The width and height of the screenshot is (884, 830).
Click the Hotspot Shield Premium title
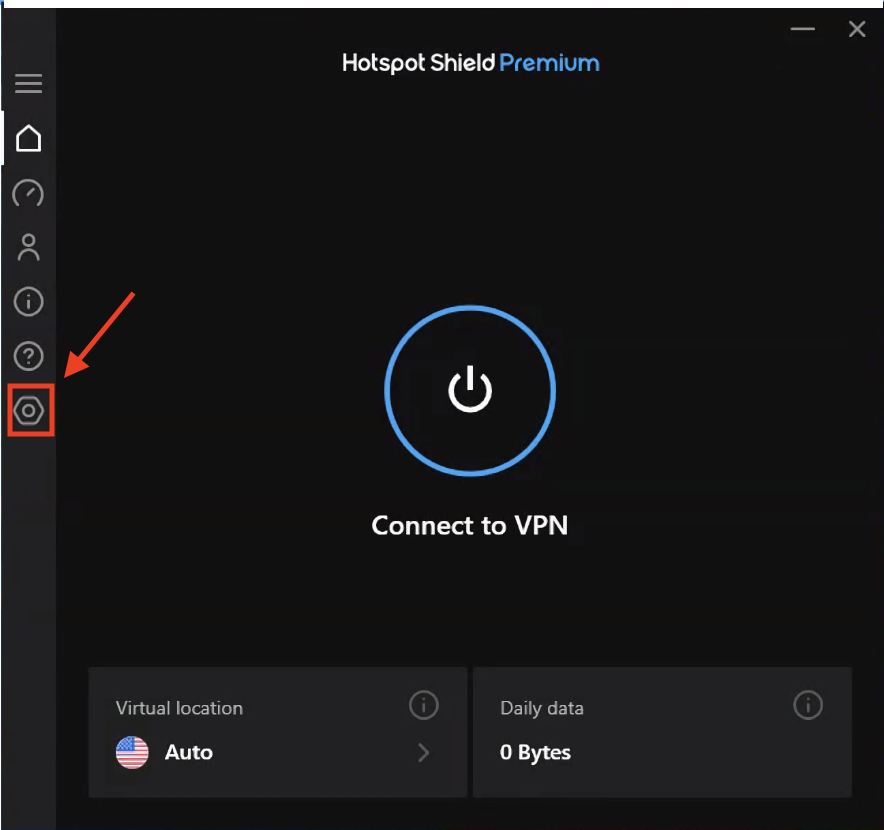tap(470, 63)
